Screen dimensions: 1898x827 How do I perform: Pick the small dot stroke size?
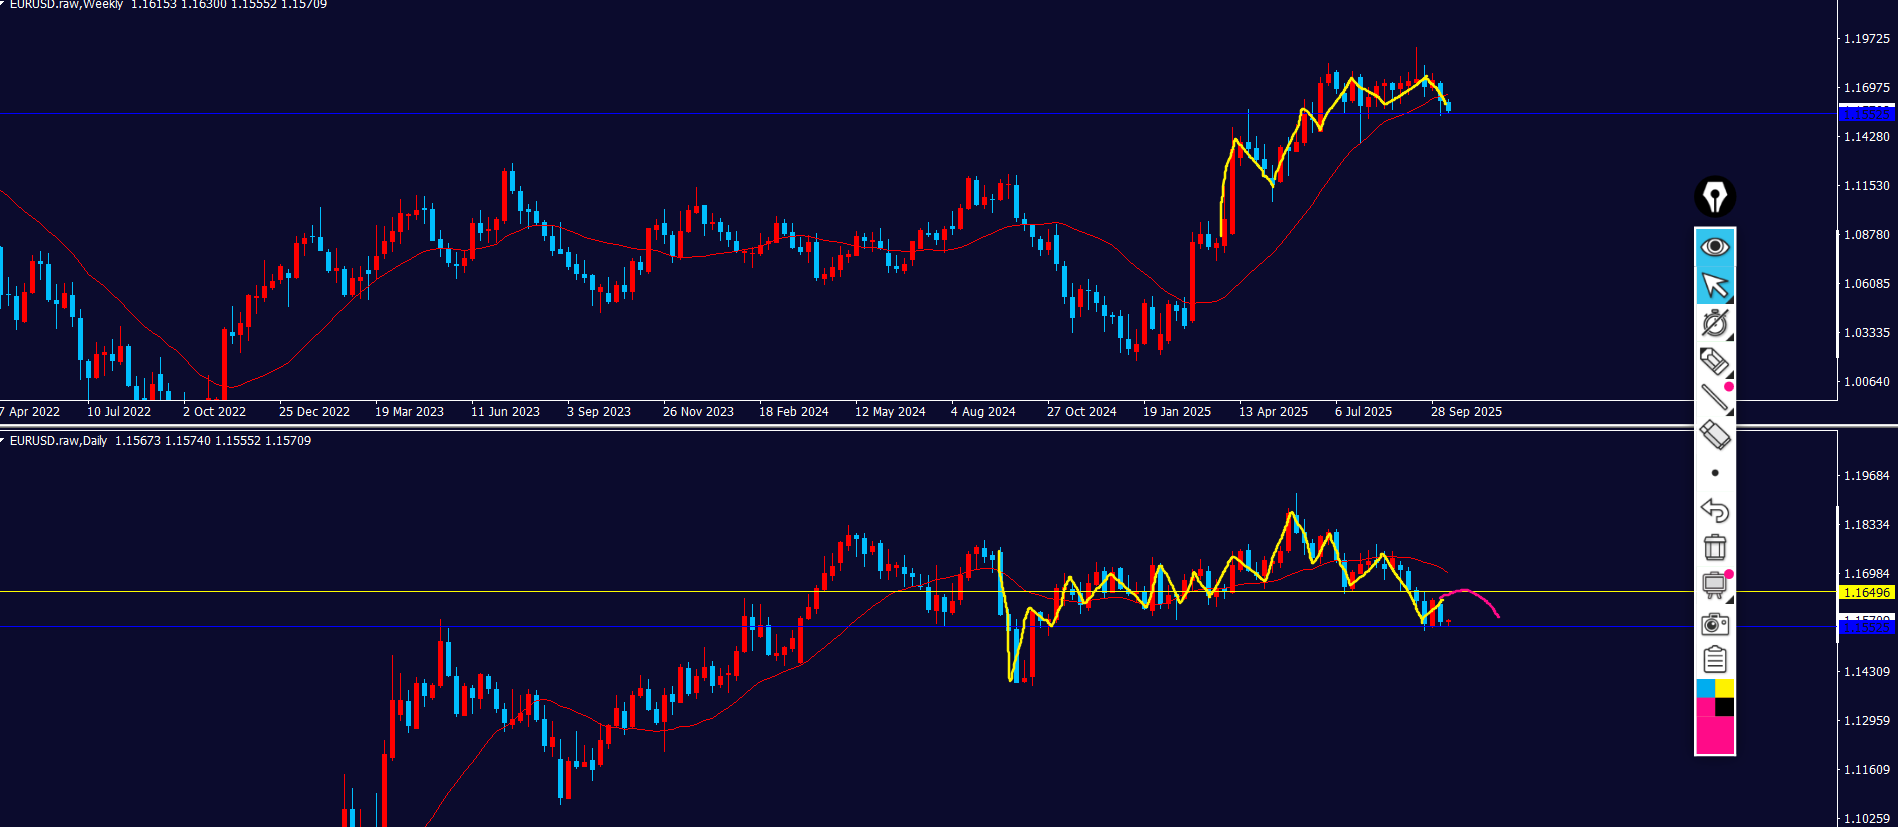(1715, 473)
